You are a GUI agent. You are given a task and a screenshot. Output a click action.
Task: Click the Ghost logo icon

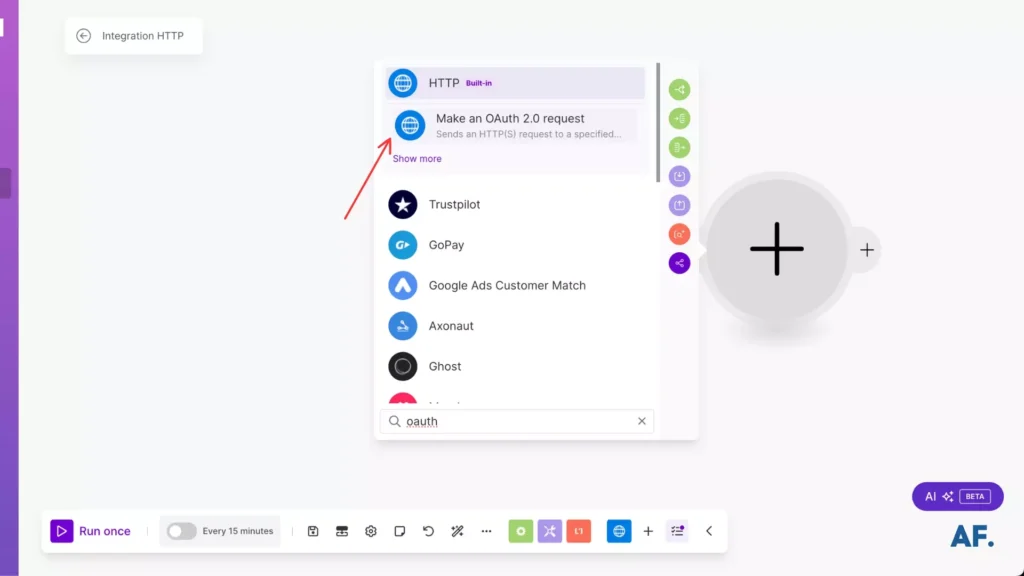coord(403,366)
